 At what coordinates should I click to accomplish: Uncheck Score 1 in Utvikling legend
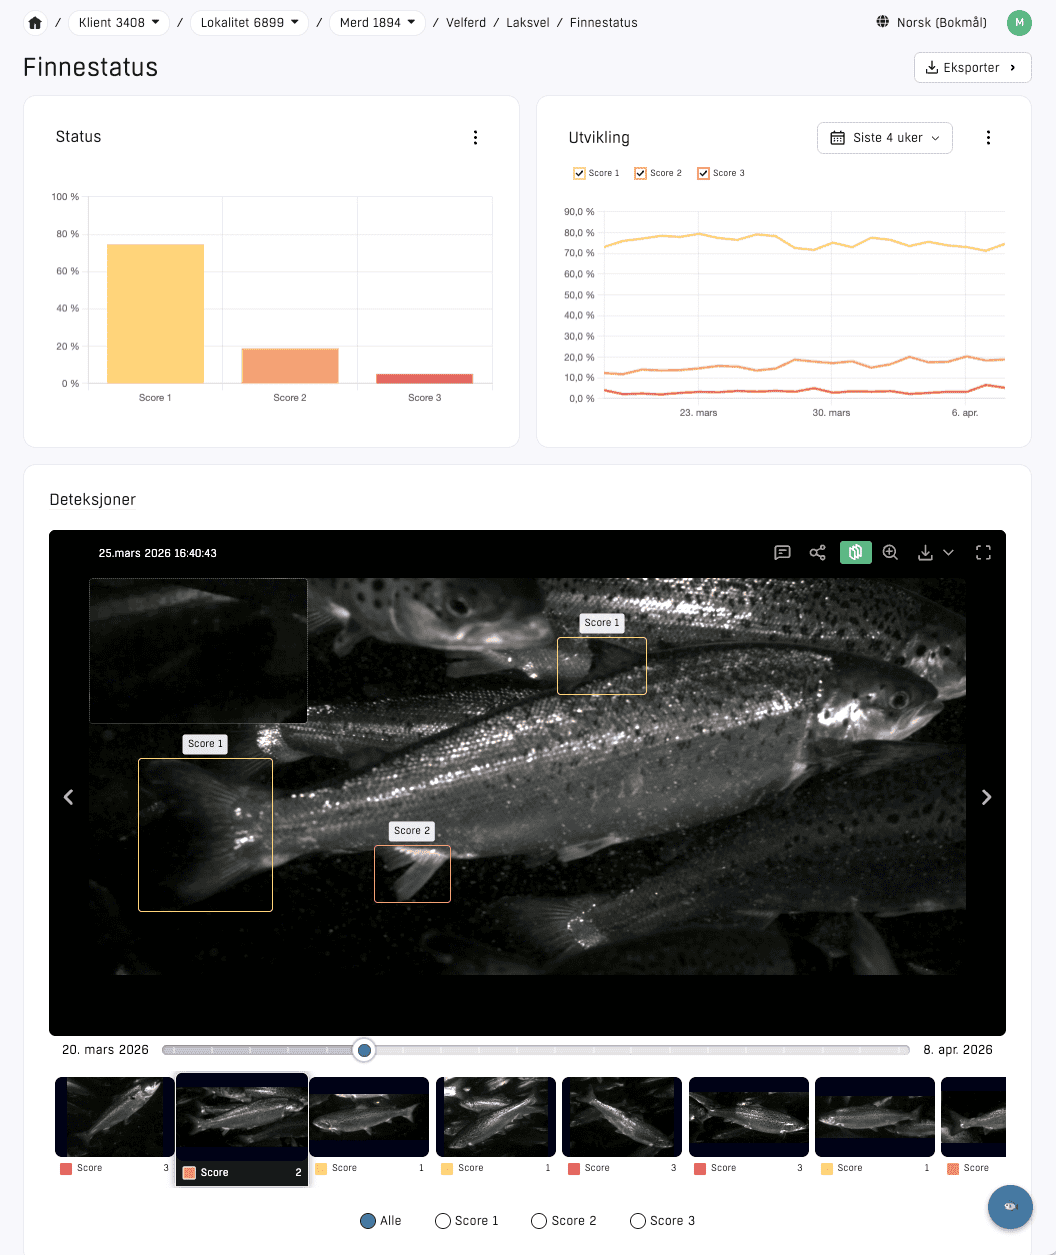tap(580, 173)
